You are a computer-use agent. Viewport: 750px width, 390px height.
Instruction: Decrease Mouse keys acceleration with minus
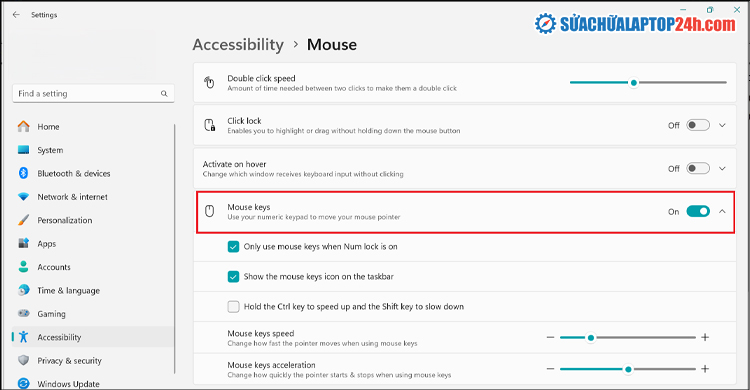coord(550,369)
